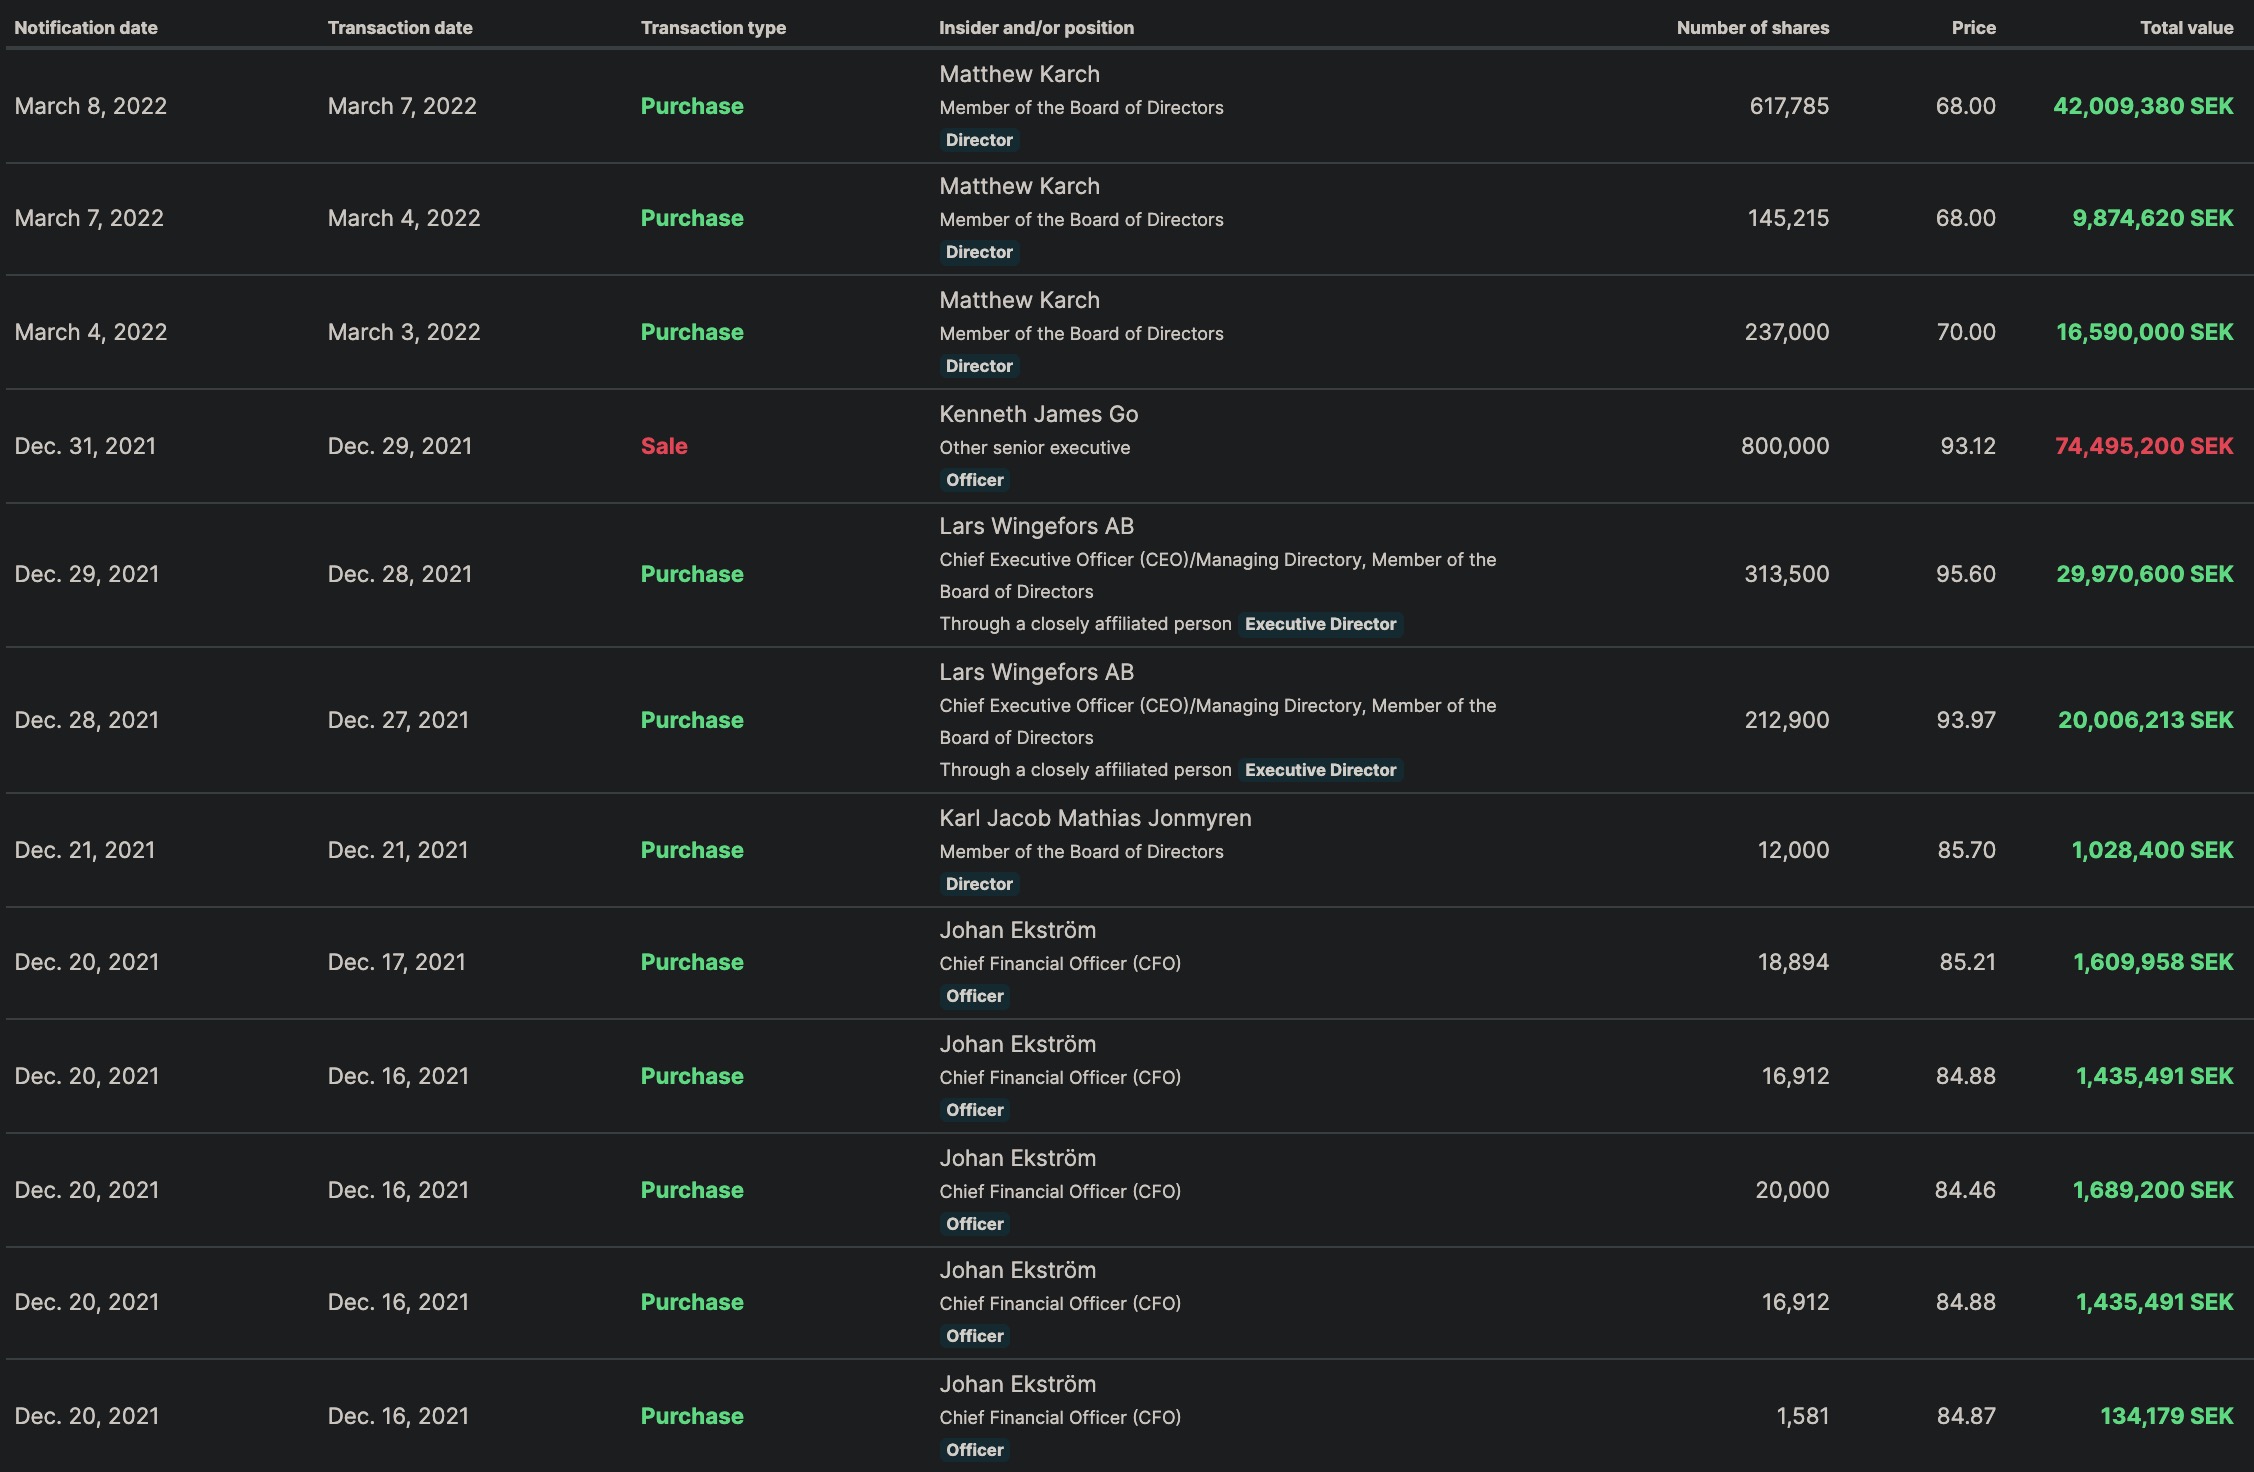
Task: Select the red Sale transaction label
Action: coord(664,446)
